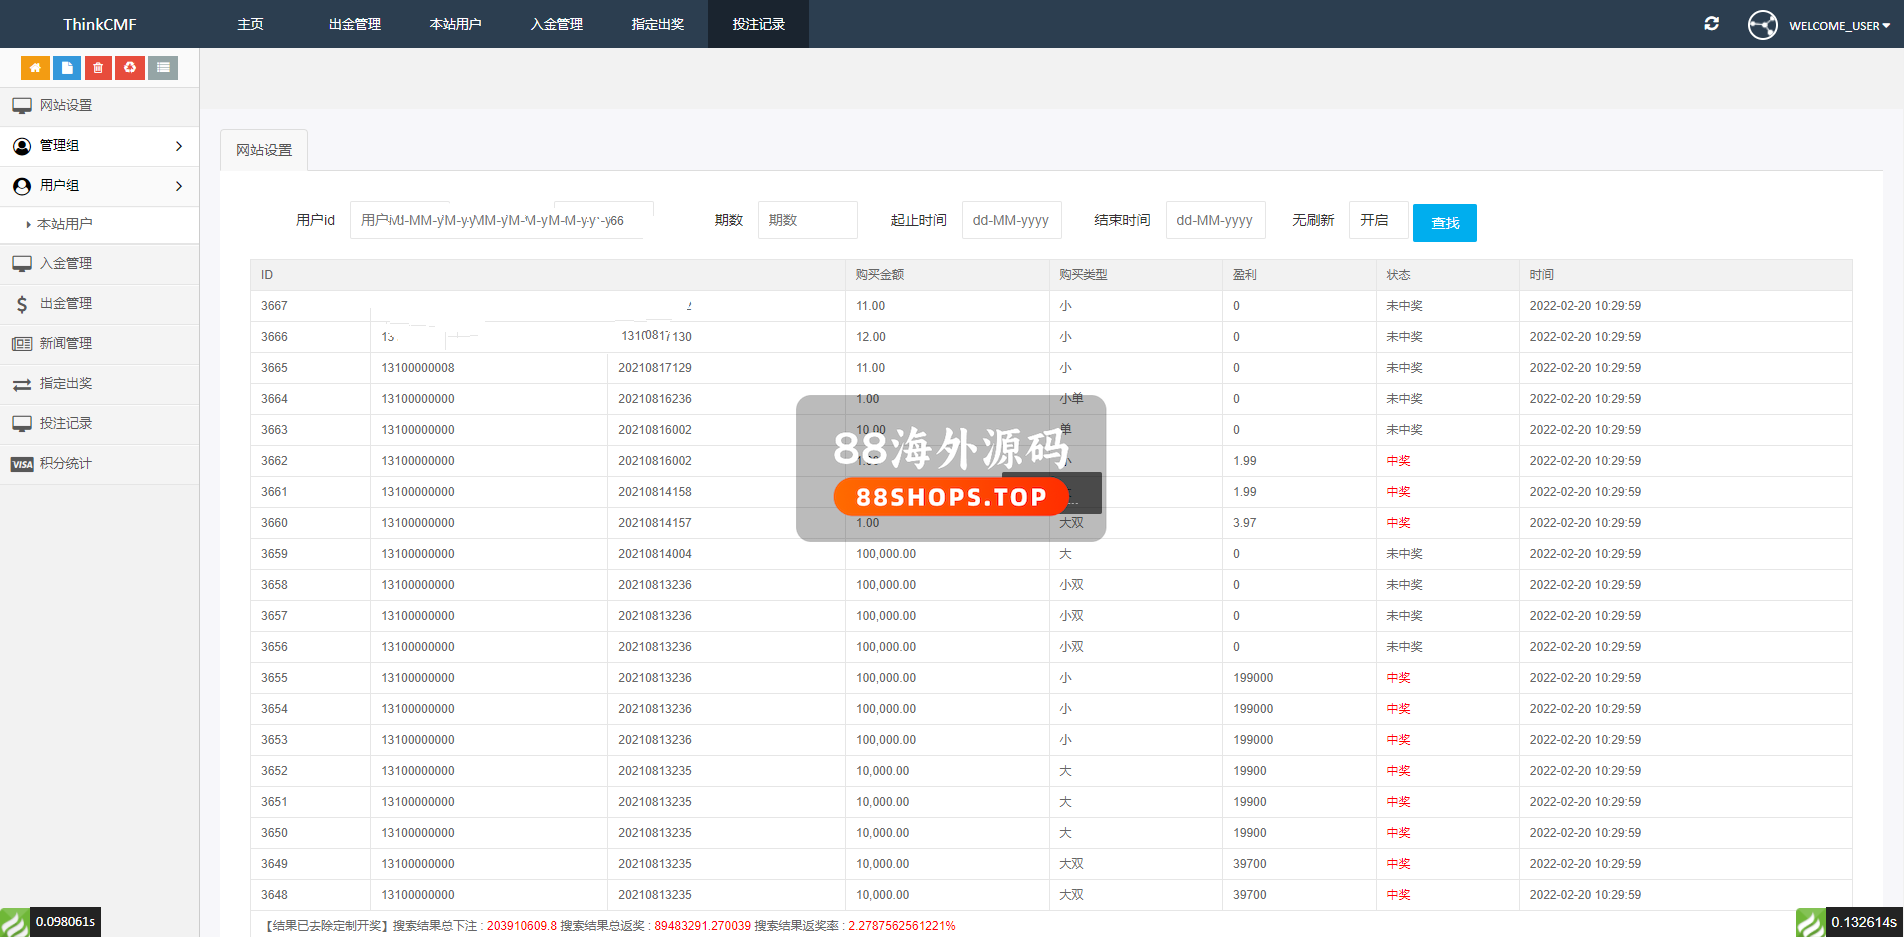Open the WELCOME_USER account dropdown
The image size is (1904, 937).
click(x=1837, y=25)
